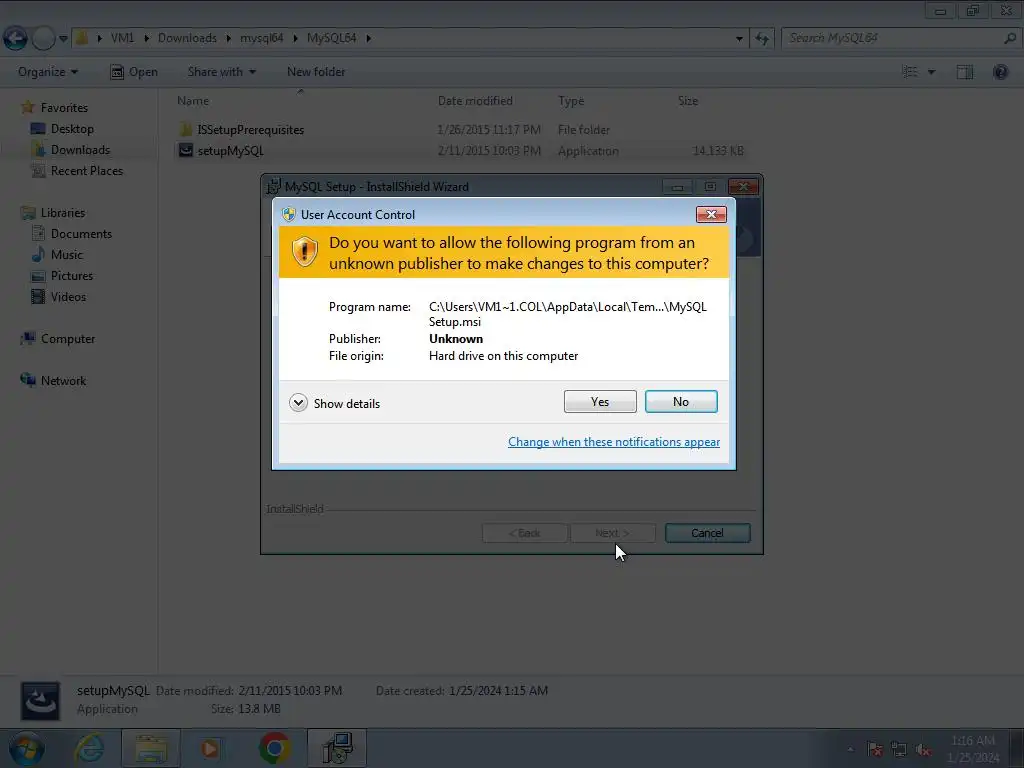Image resolution: width=1024 pixels, height=768 pixels.
Task: Sort by the Size column header
Action: [688, 101]
